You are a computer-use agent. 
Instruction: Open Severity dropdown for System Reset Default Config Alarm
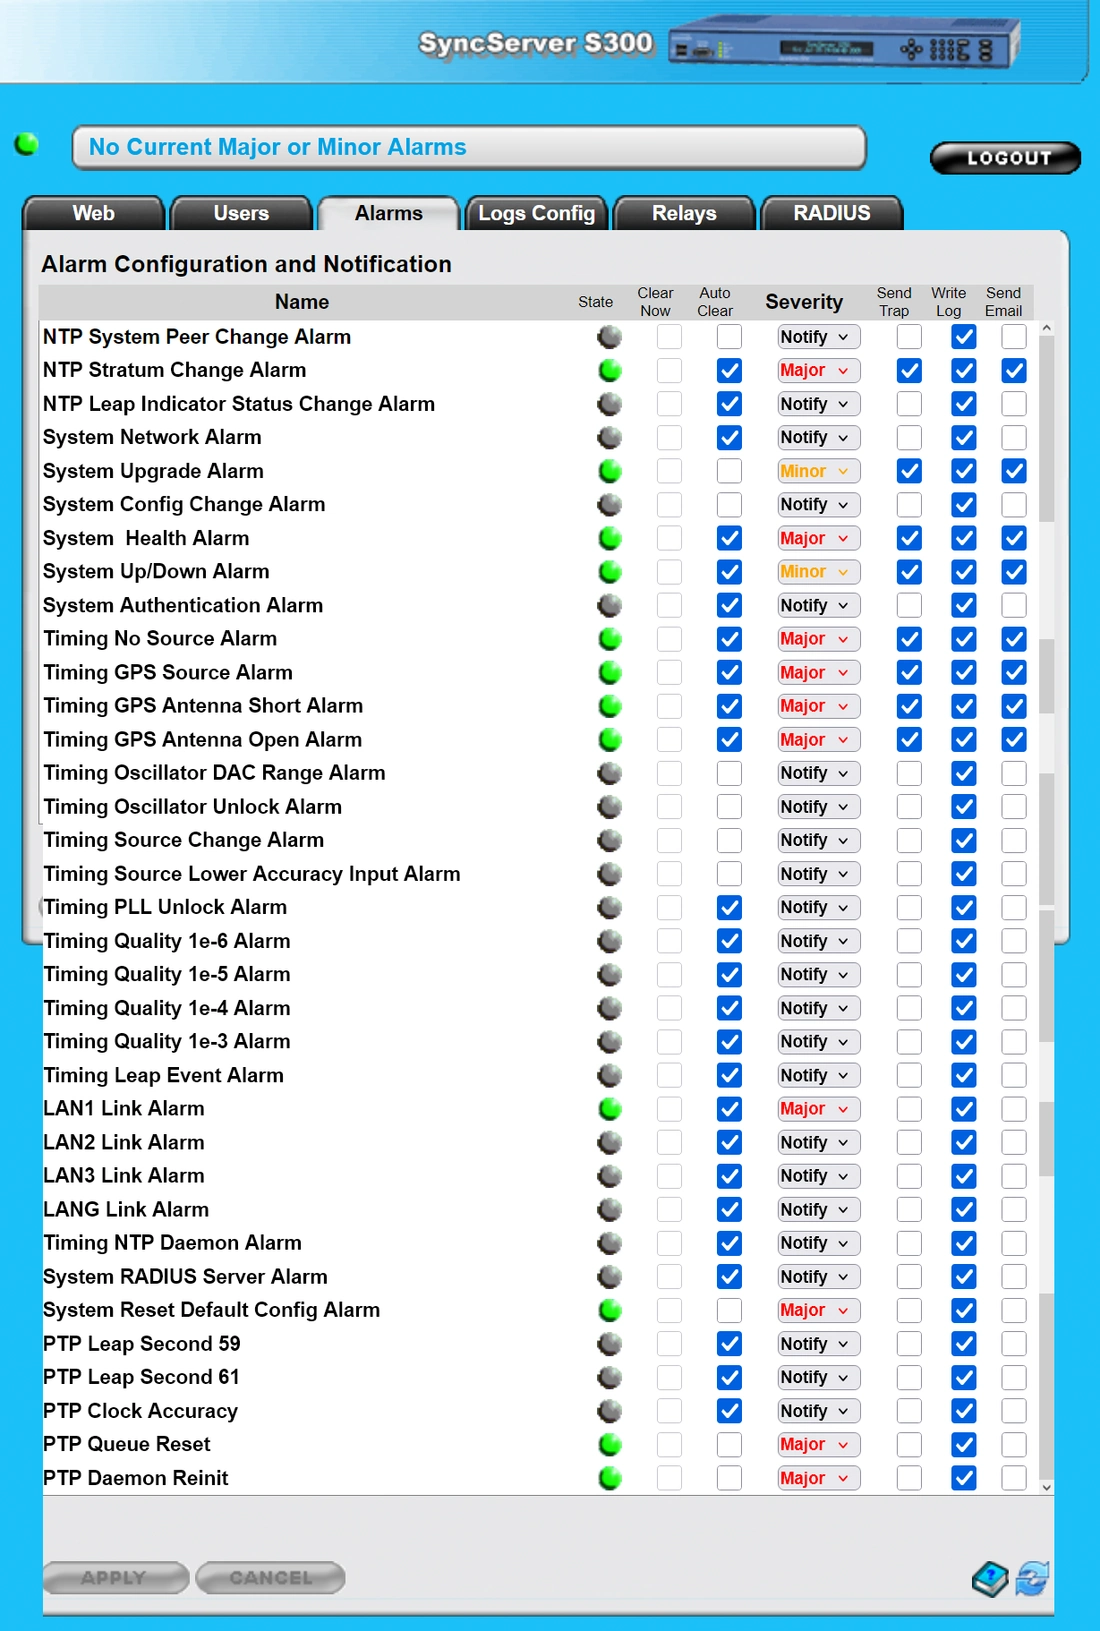click(818, 1310)
